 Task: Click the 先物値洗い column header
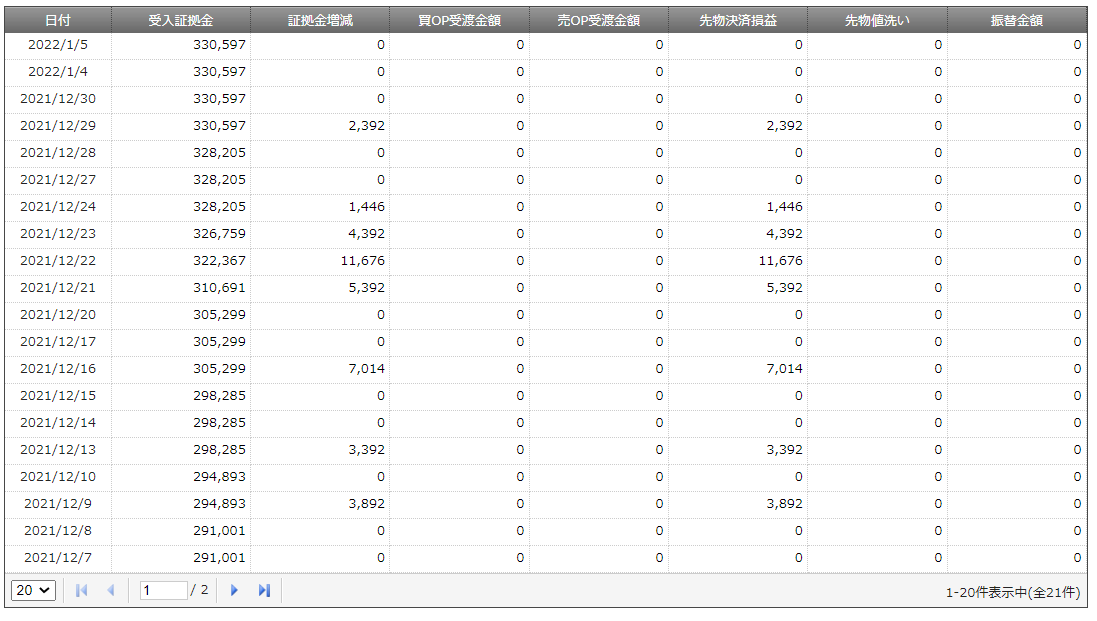[877, 20]
